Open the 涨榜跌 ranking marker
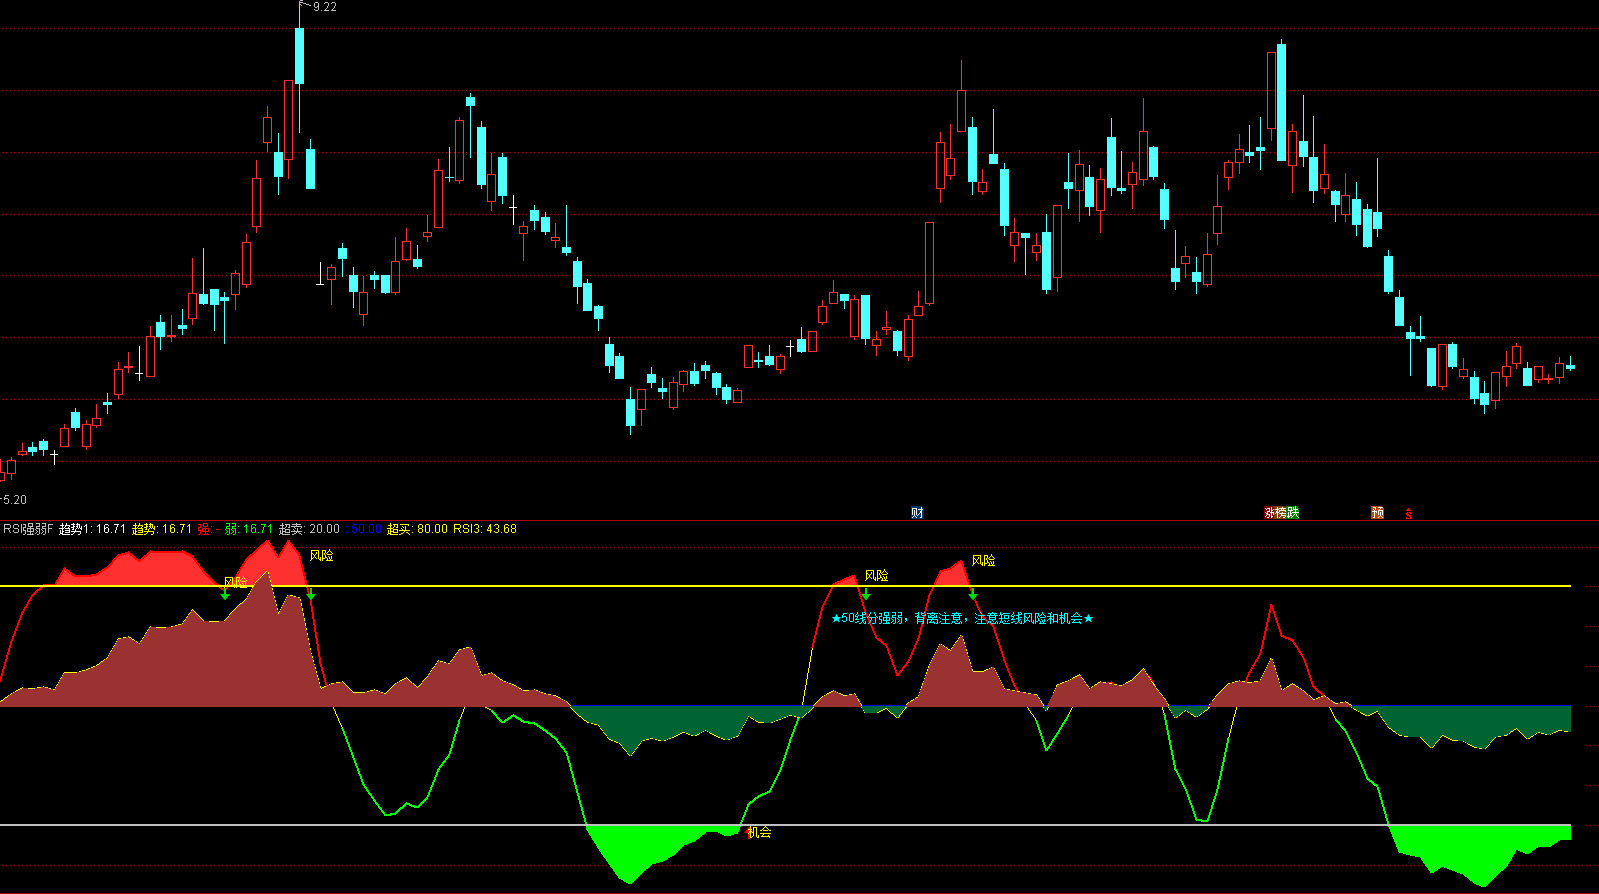This screenshot has height=894, width=1599. point(1281,513)
